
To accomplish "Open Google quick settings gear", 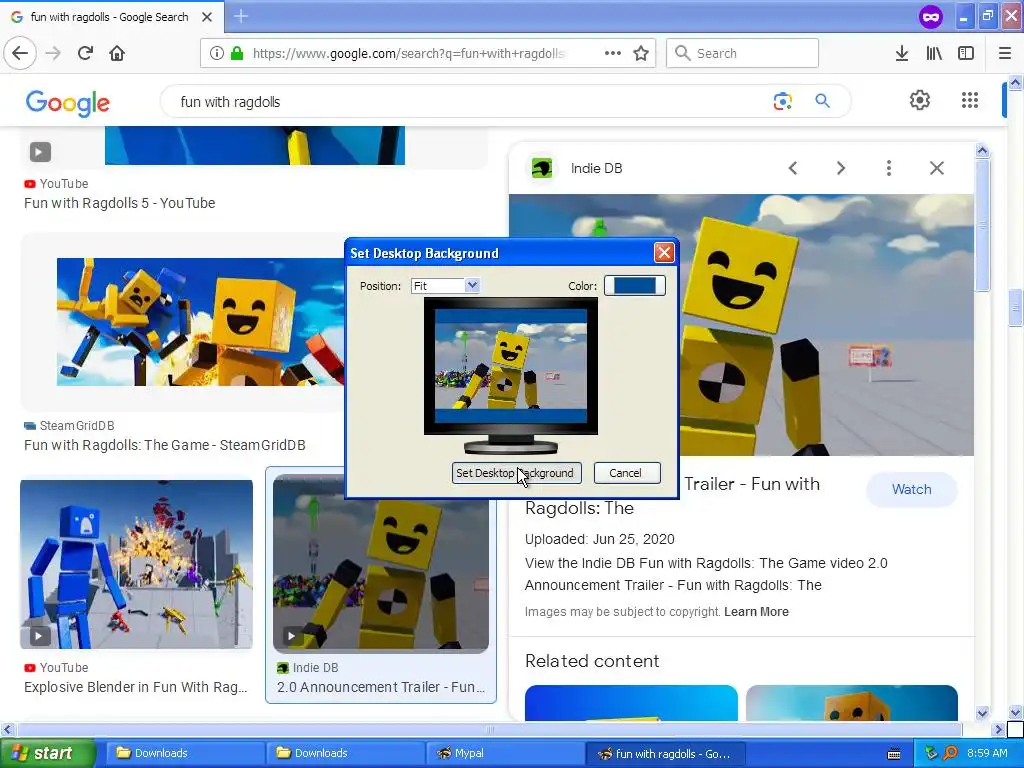I will click(920, 100).
